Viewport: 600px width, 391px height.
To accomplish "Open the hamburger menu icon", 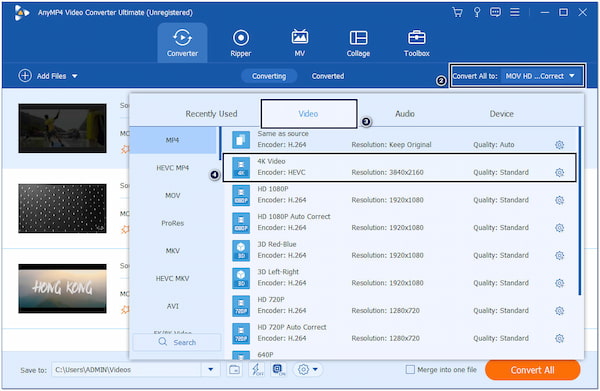I will point(515,12).
